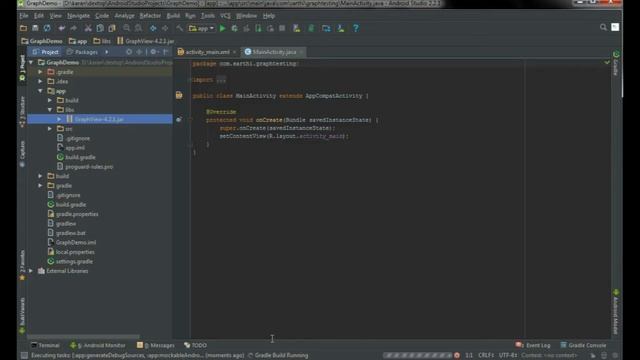The width and height of the screenshot is (640, 360).
Task: Expand the .idea folder node
Action: click(40, 81)
